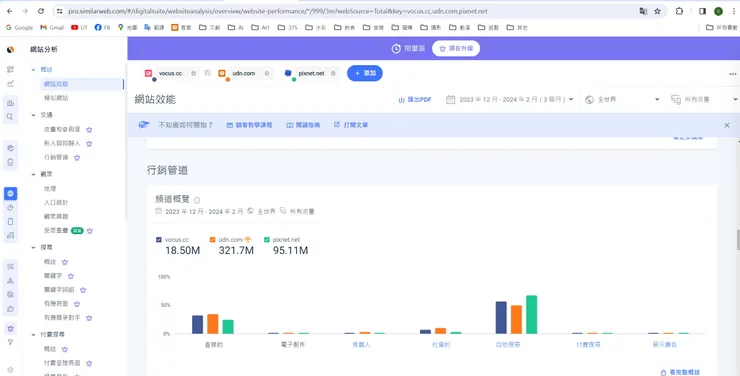Click the 社會的 channel label
740x376 pixels.
(x=441, y=345)
